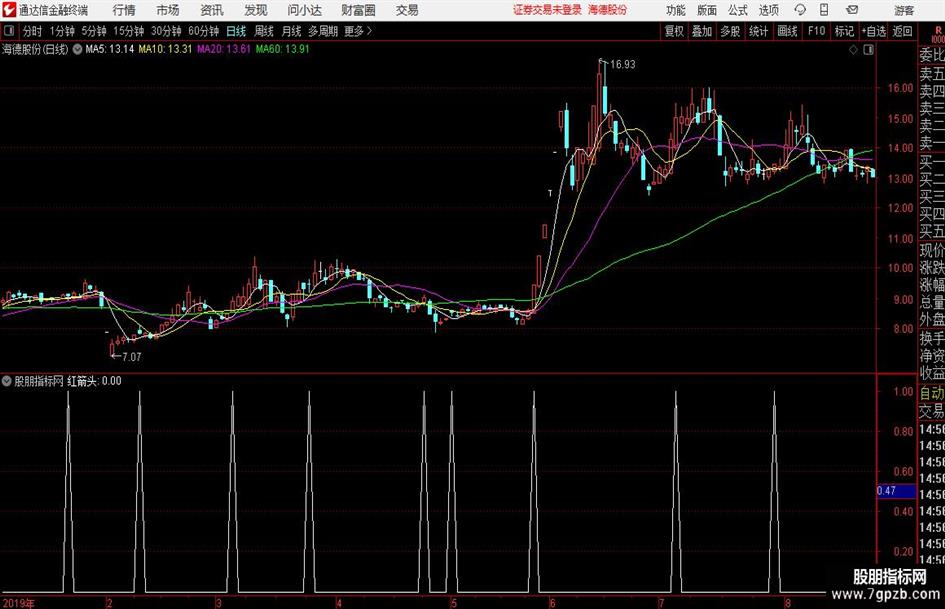Click the 委比 row in right panel
The width and height of the screenshot is (945, 609).
point(932,55)
